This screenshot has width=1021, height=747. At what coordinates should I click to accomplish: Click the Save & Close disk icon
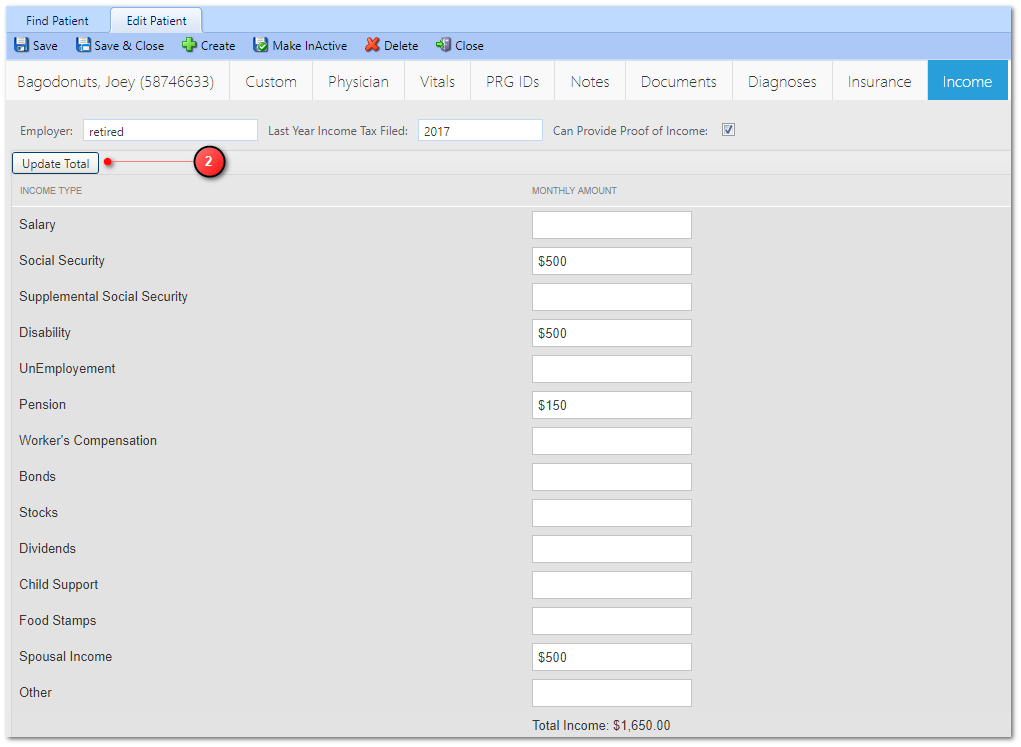pos(83,45)
